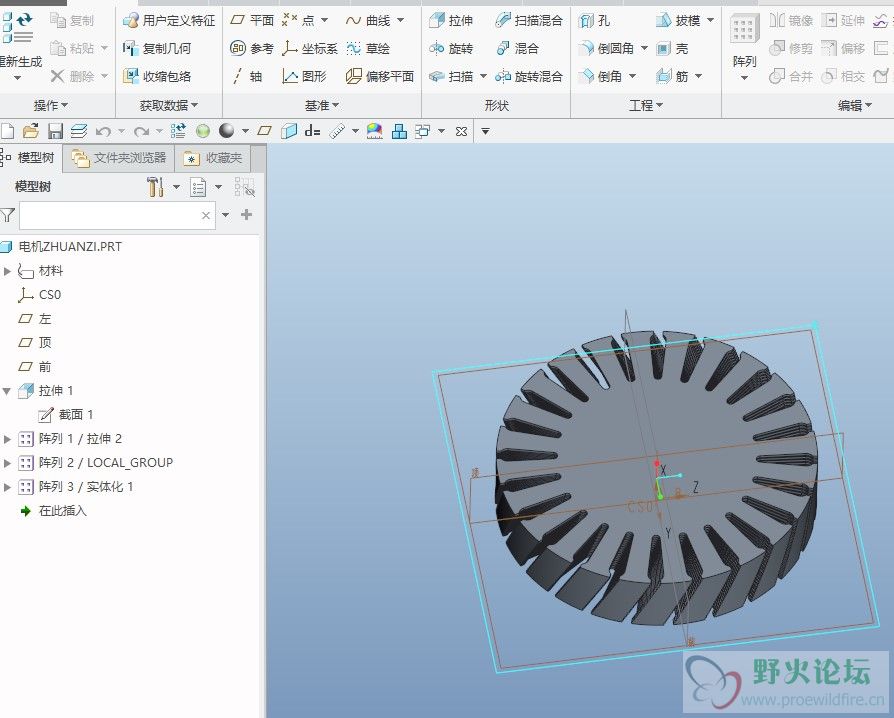This screenshot has height=718, width=894.
Task: Click the Offset Plane (偏移平面) tool
Action: pyautogui.click(x=380, y=76)
